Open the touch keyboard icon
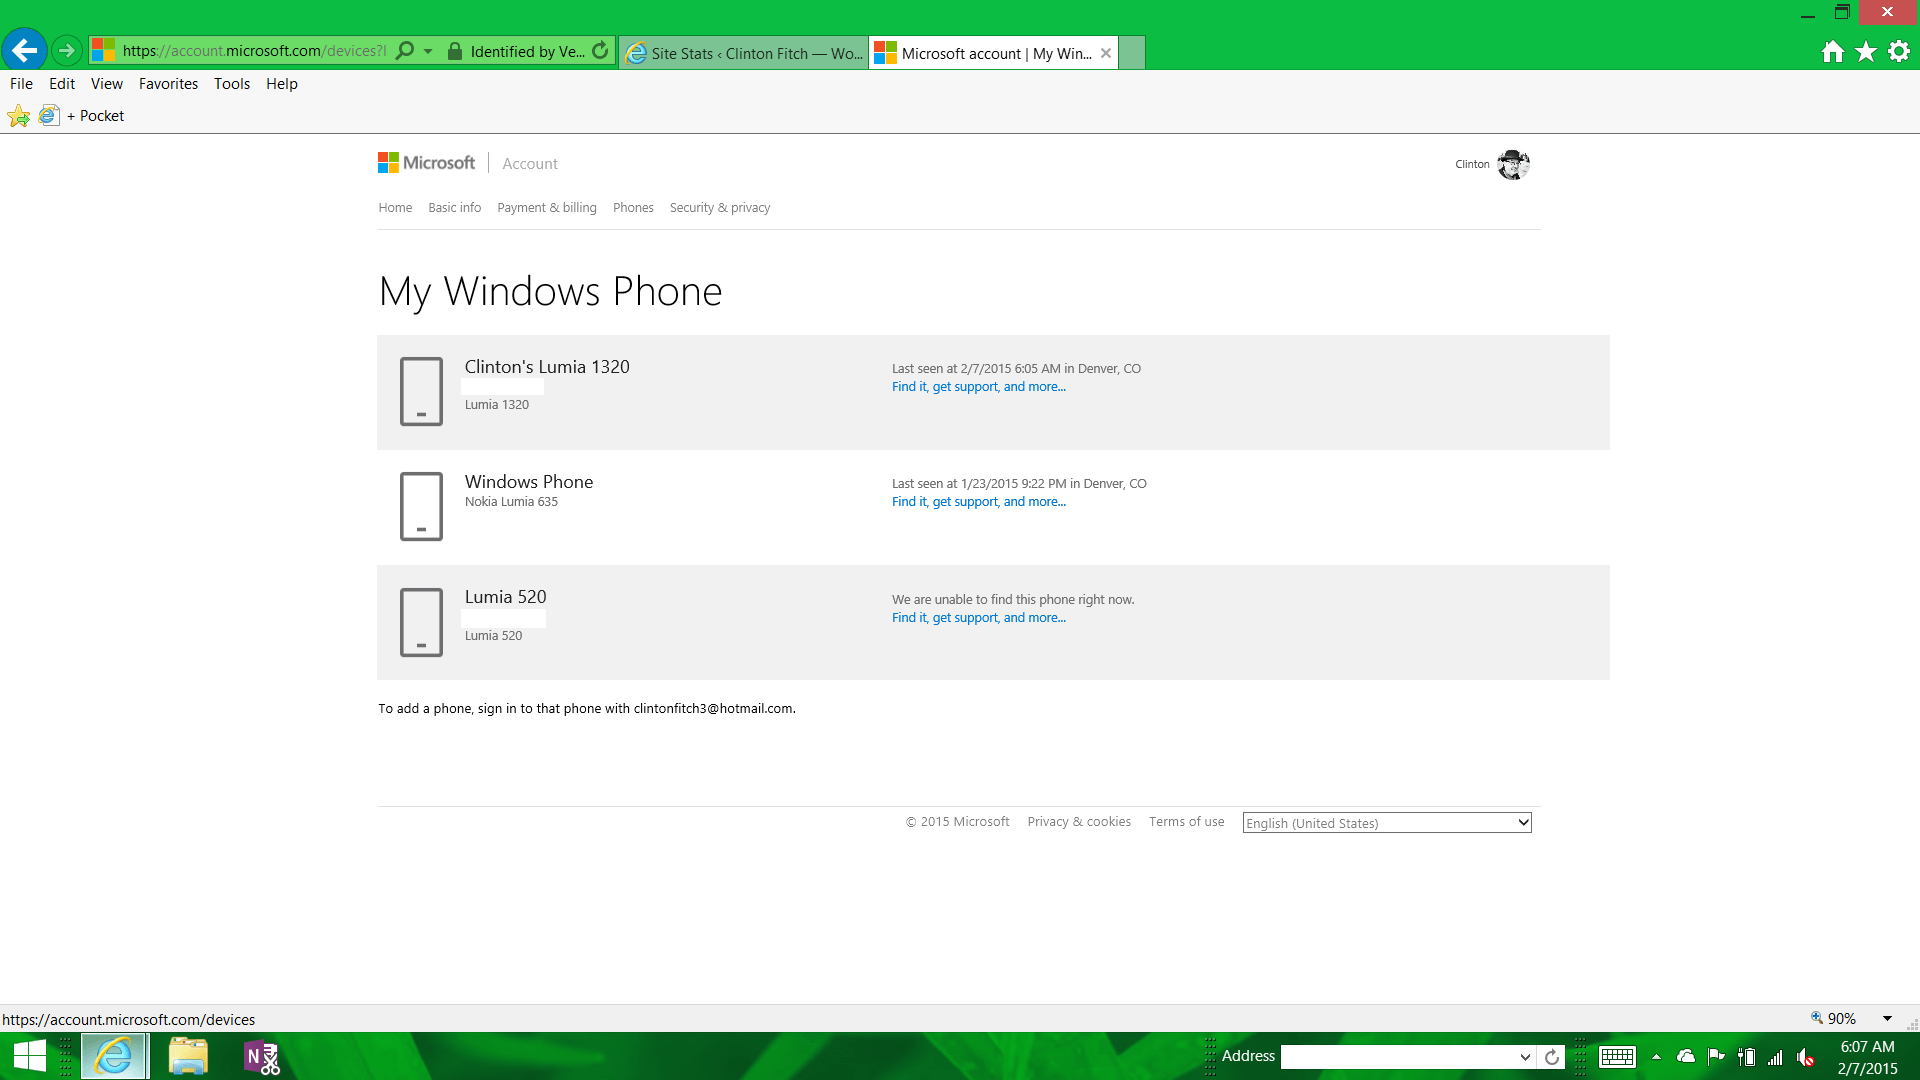Viewport: 1920px width, 1080px height. [1617, 1057]
